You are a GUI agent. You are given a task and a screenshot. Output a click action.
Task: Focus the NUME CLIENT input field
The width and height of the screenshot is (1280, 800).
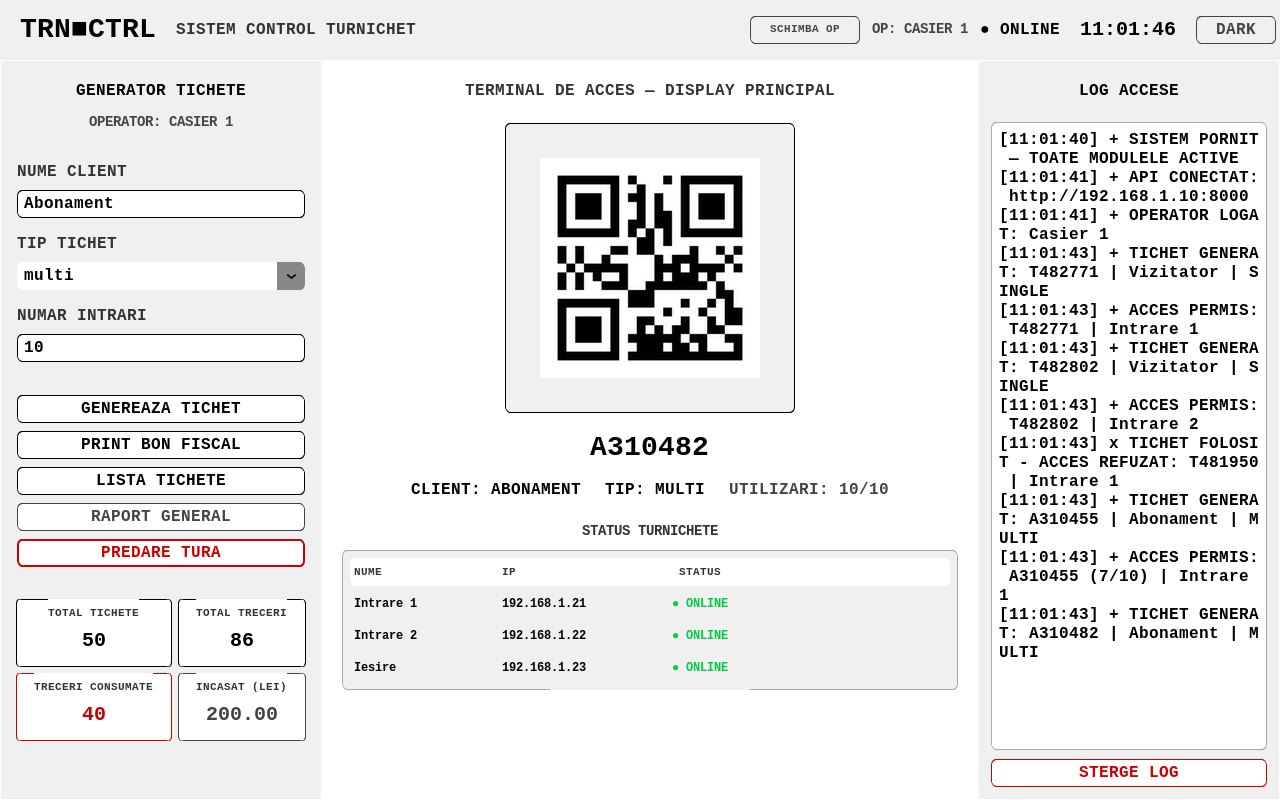coord(161,204)
